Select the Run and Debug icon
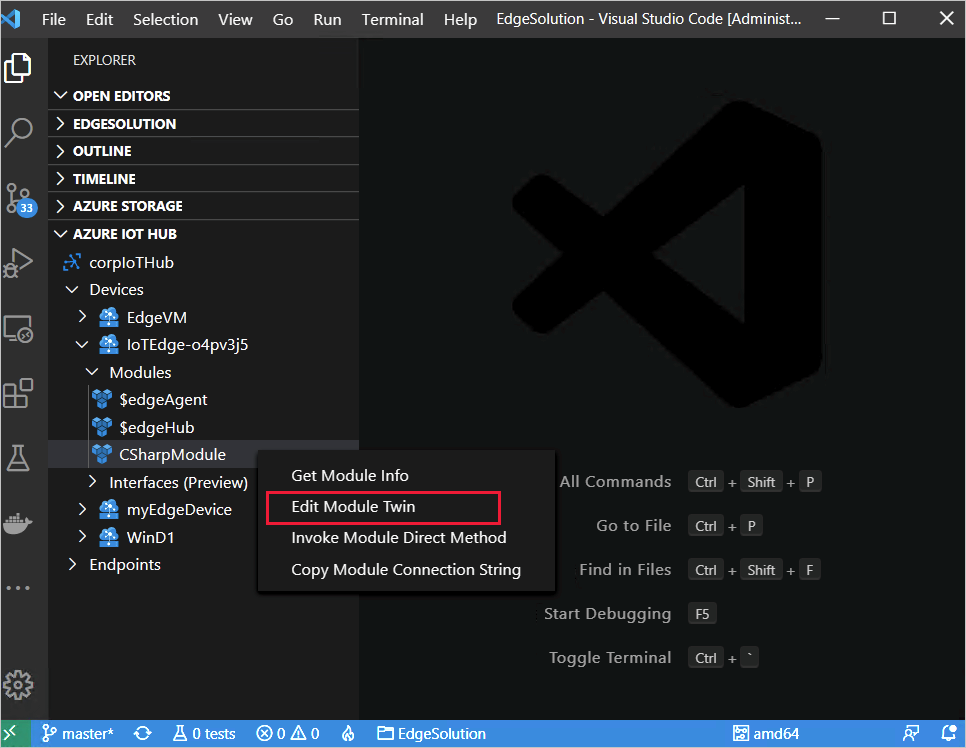Viewport: 966px width, 748px height. pyautogui.click(x=20, y=263)
